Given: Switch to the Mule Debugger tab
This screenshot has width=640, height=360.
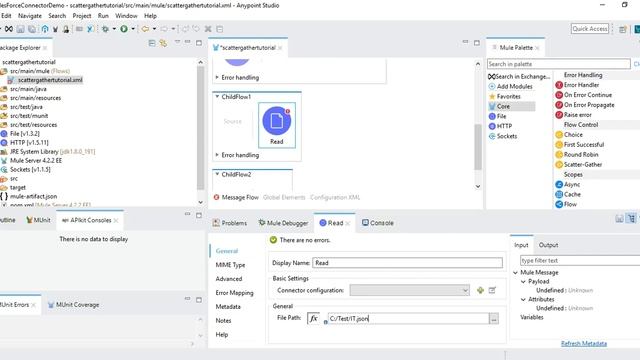Looking at the screenshot, I should 283,223.
